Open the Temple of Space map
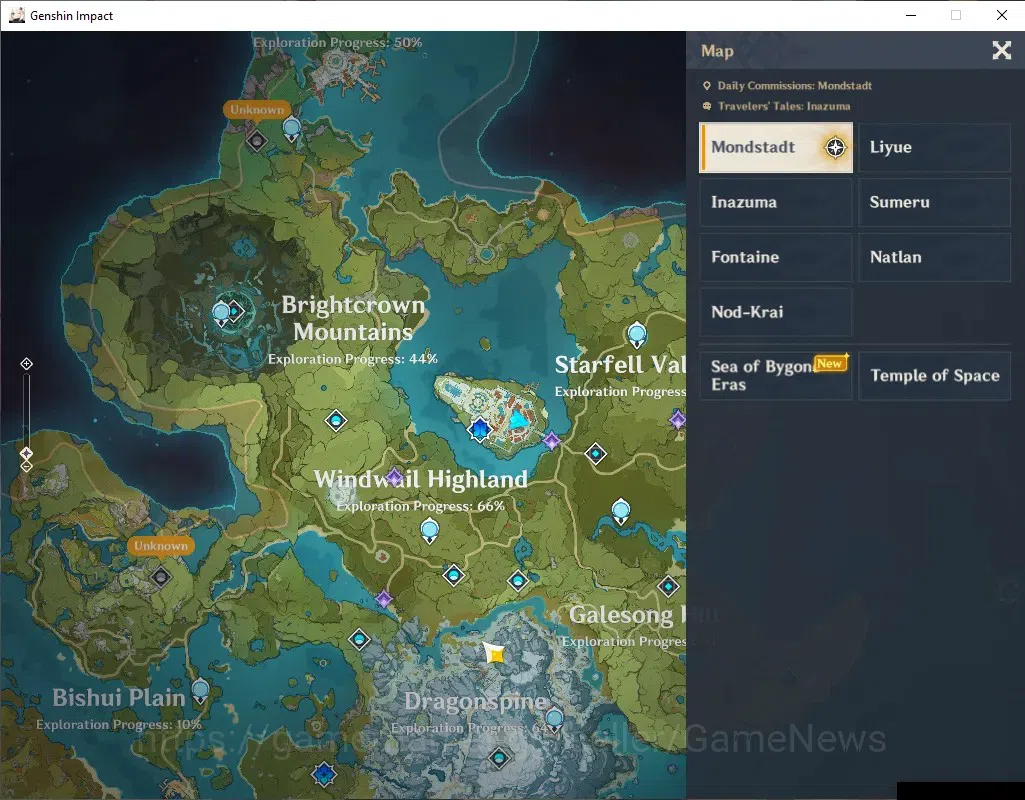The image size is (1025, 800). pos(934,376)
